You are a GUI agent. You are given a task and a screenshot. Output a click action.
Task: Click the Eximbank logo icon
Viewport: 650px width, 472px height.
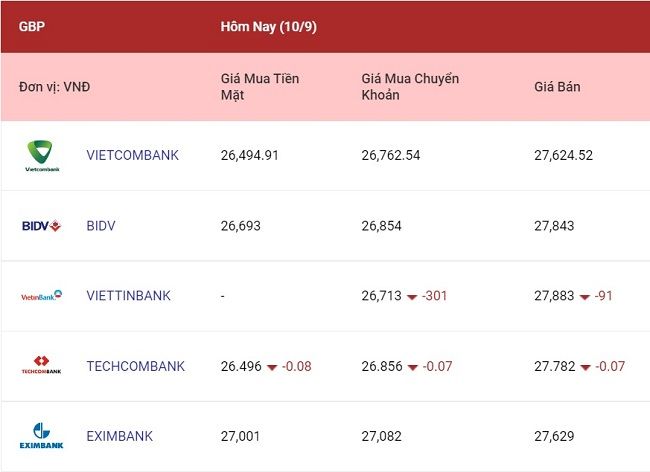(41, 436)
